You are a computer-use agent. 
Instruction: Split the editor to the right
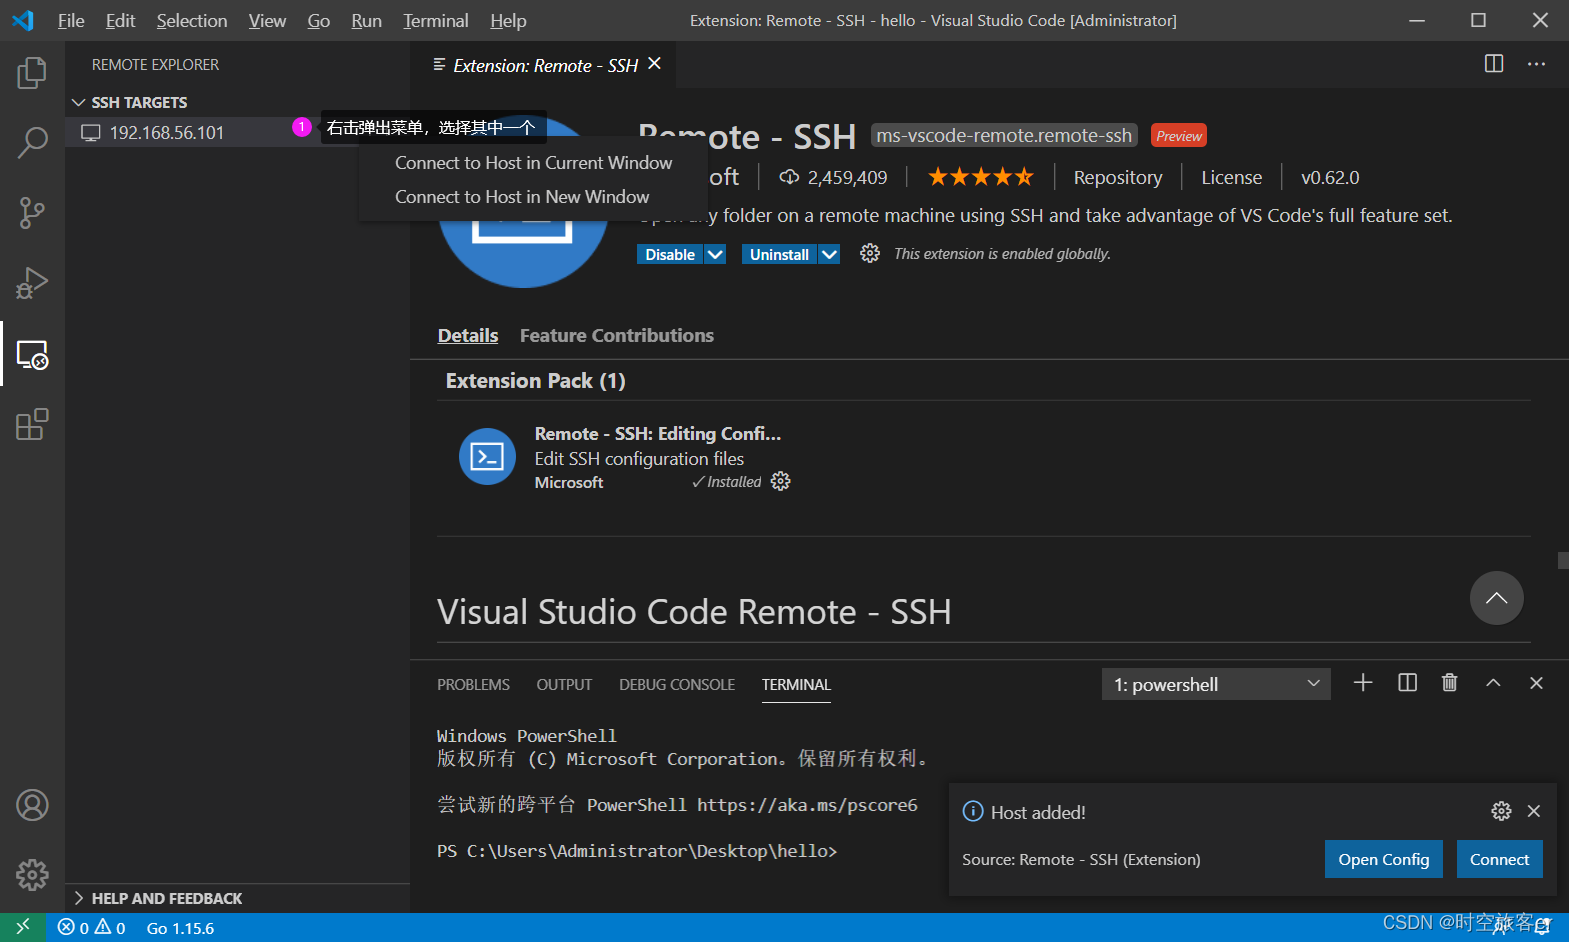point(1494,64)
